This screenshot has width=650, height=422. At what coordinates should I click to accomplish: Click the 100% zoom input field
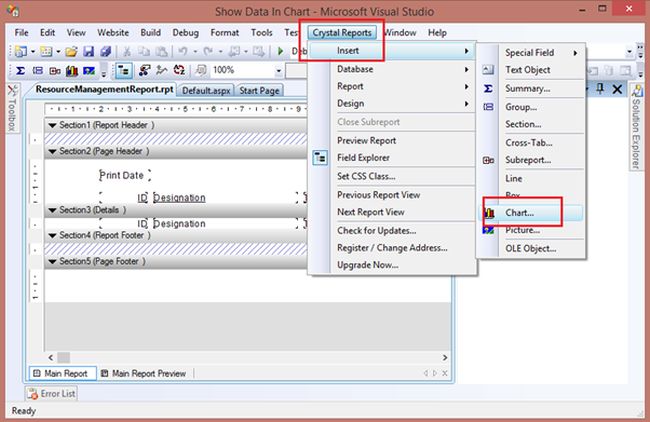point(242,71)
